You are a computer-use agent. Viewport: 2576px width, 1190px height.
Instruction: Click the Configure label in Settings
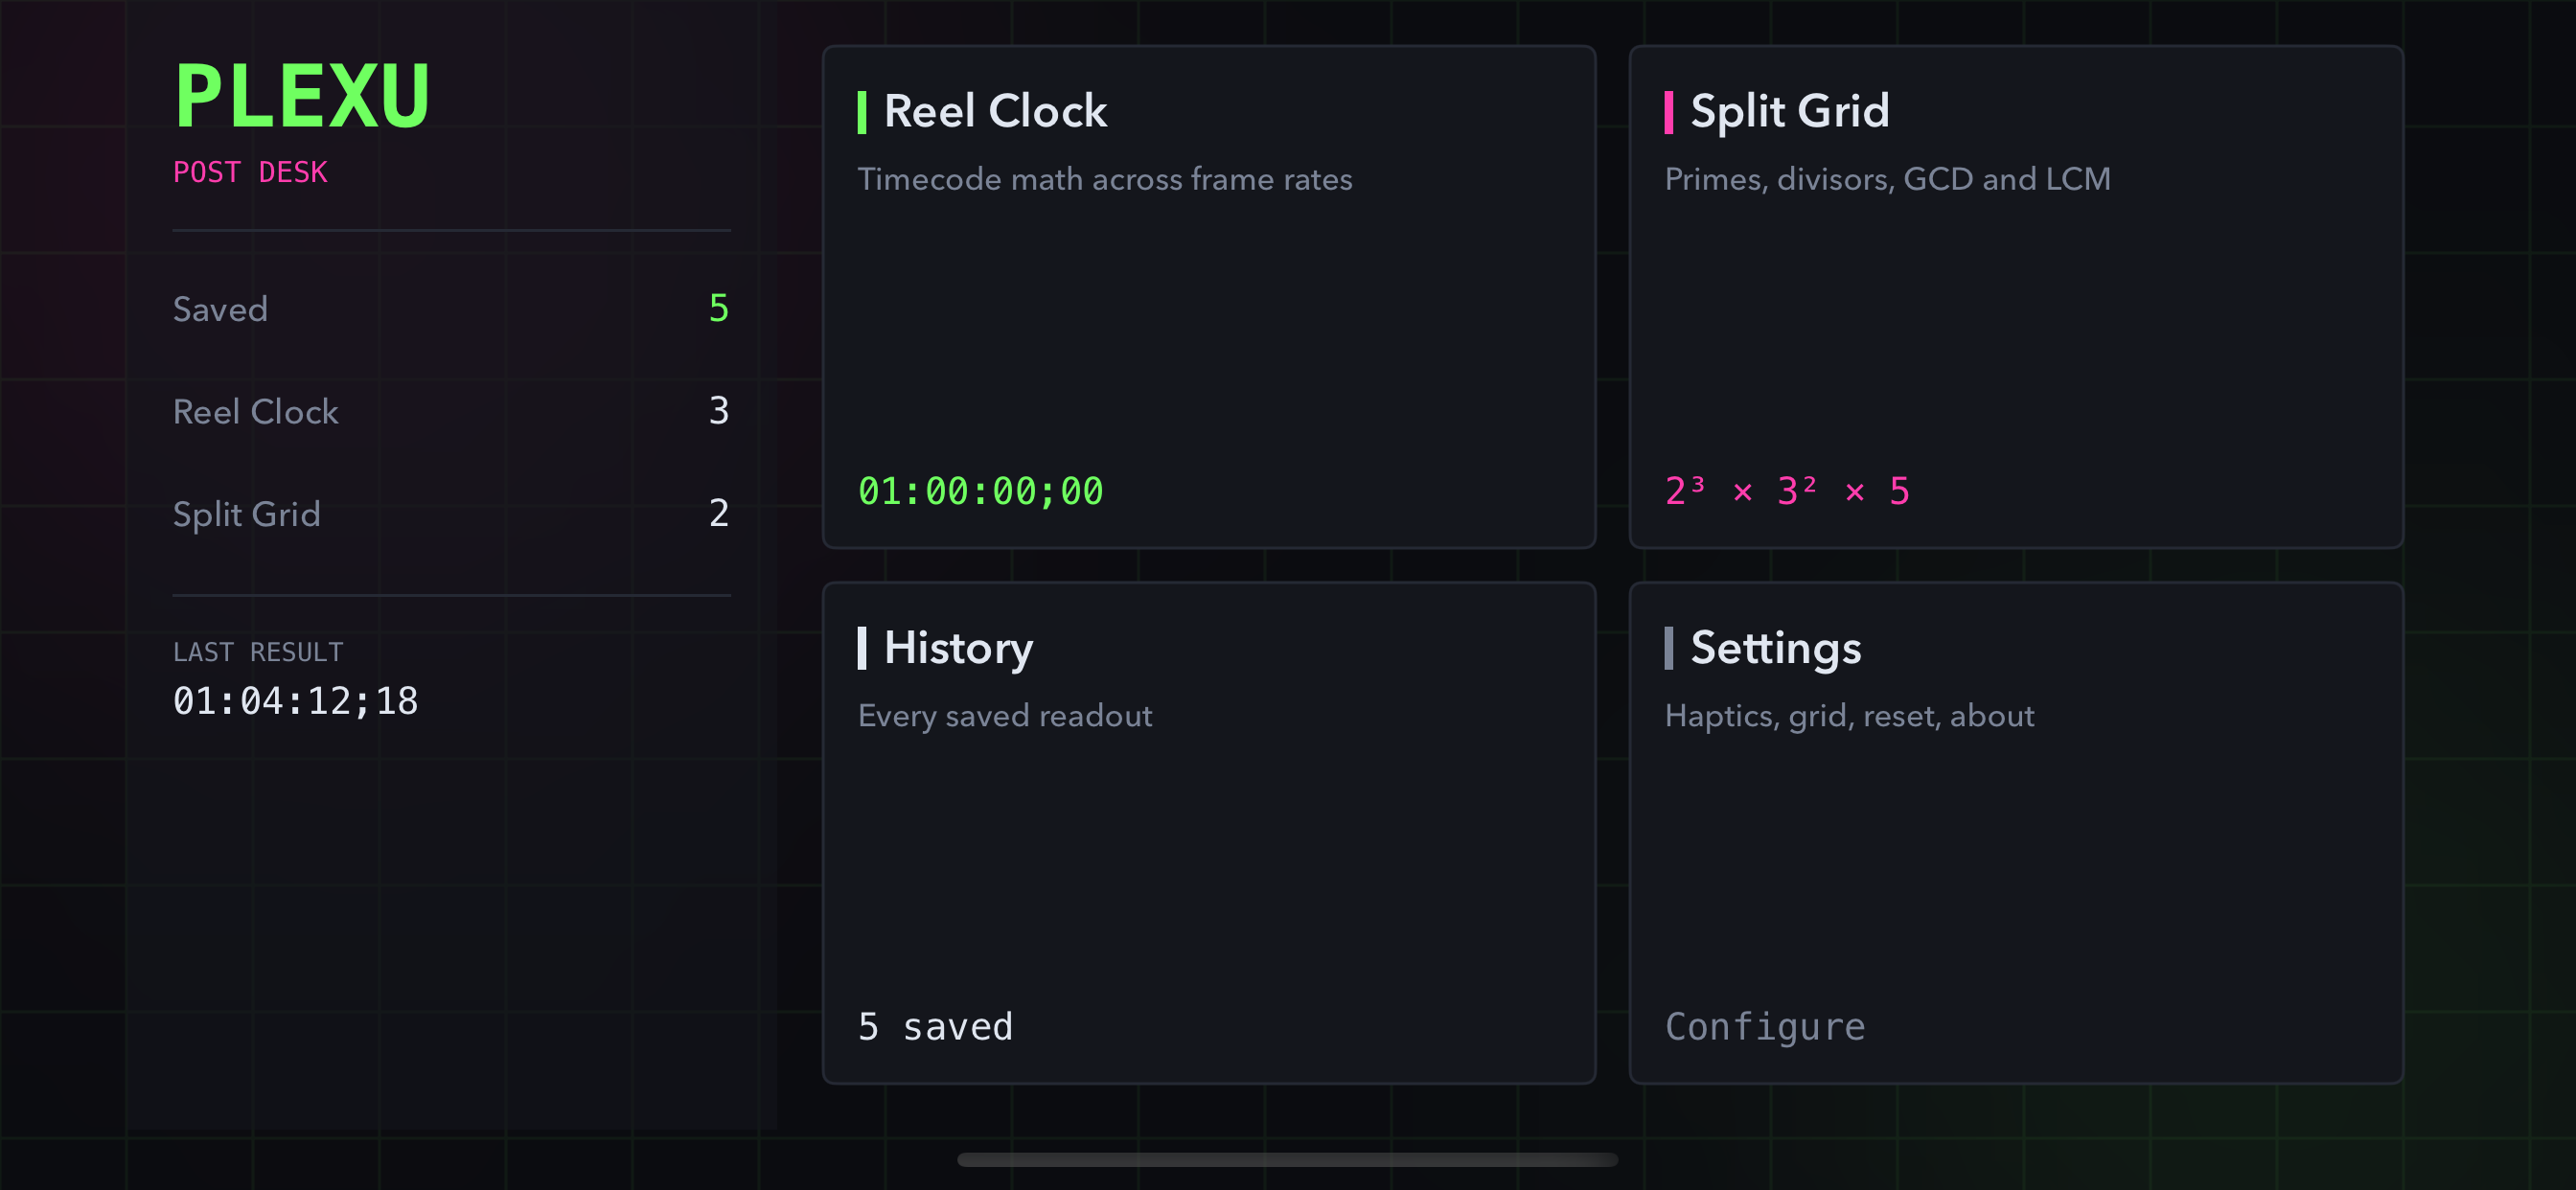pyautogui.click(x=1765, y=1027)
